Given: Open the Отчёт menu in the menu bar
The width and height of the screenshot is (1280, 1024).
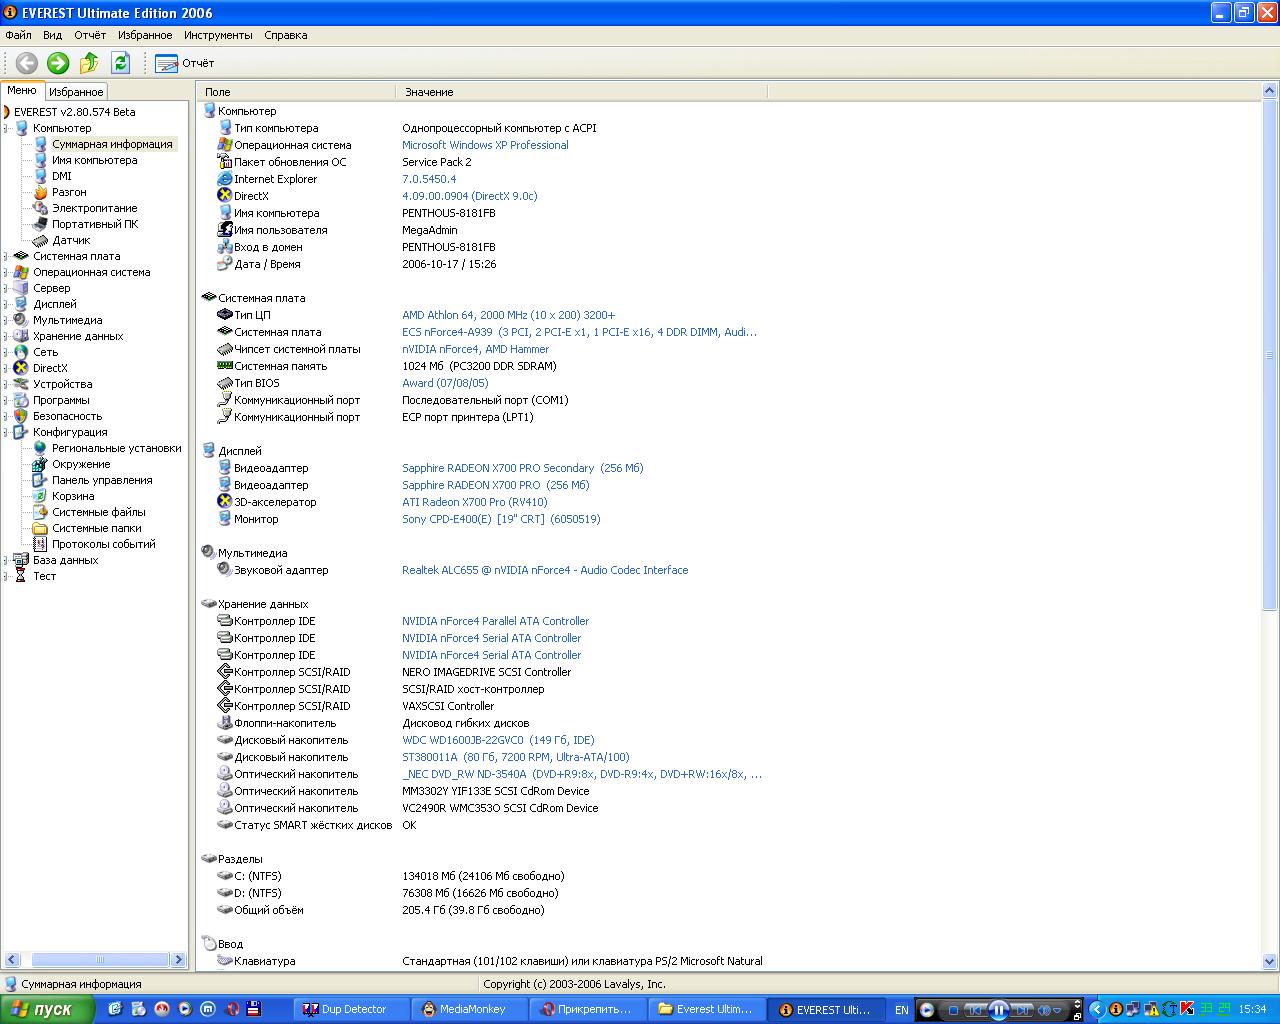Looking at the screenshot, I should point(90,35).
